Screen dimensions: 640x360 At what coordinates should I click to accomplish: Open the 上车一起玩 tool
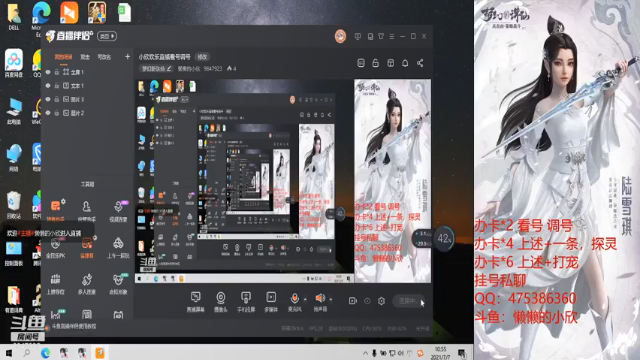pyautogui.click(x=118, y=247)
